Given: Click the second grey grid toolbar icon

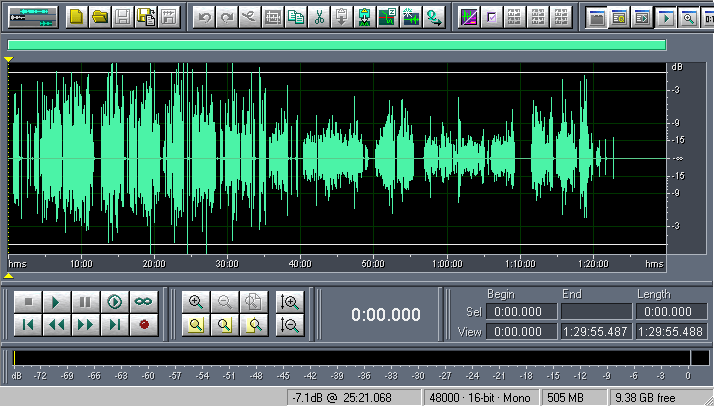Looking at the screenshot, I should (538, 17).
